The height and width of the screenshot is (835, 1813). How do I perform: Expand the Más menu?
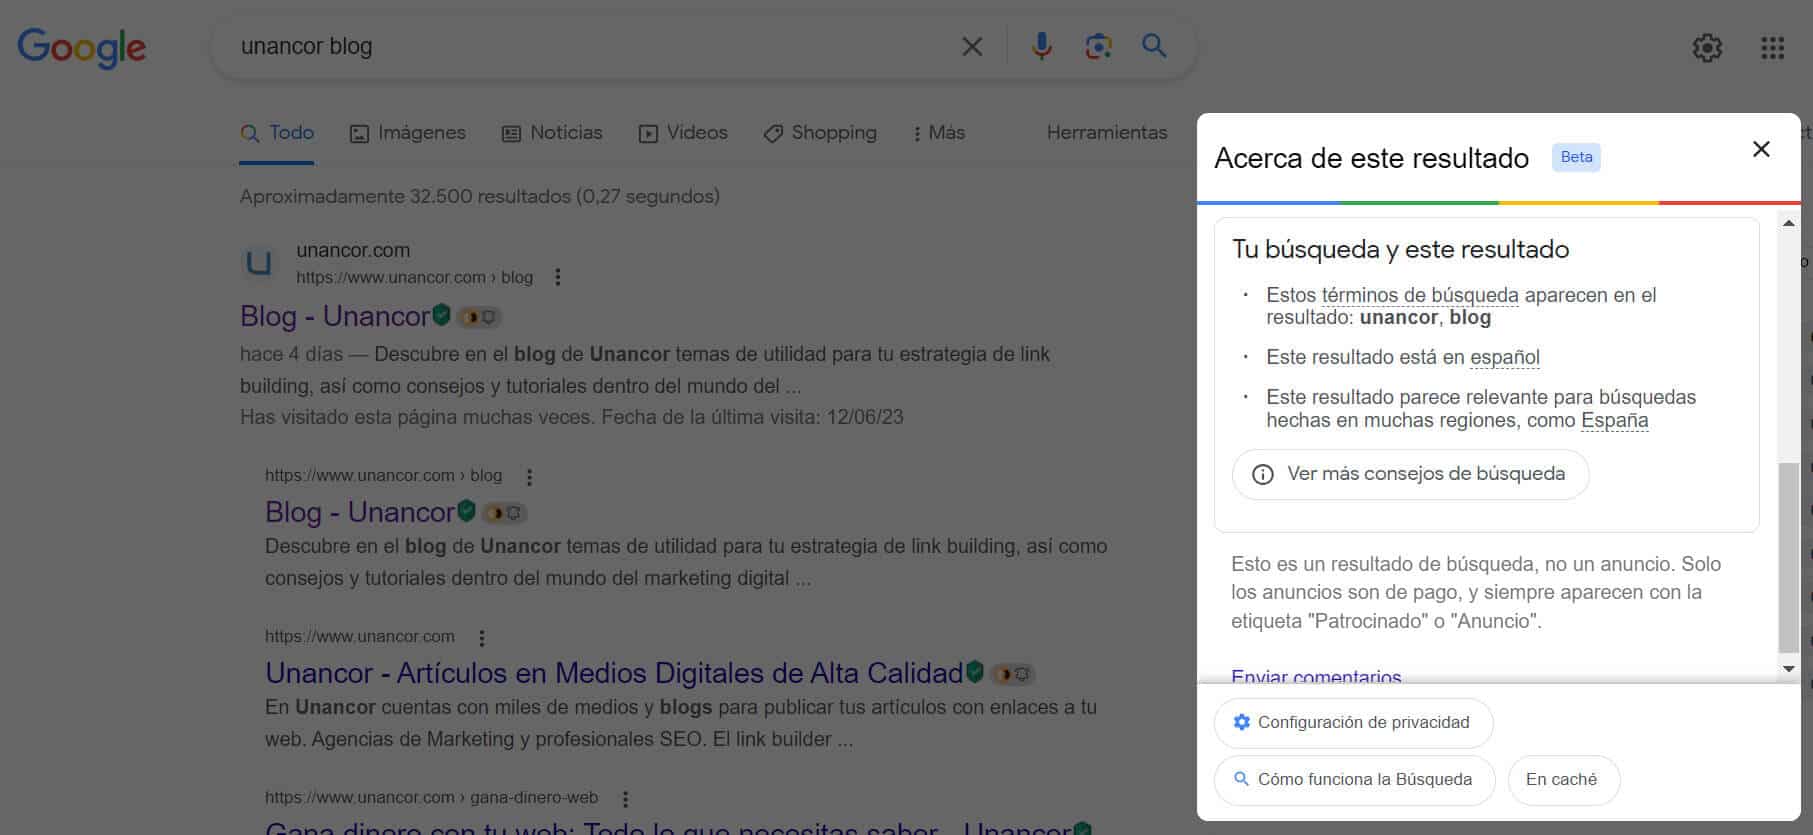tap(939, 133)
